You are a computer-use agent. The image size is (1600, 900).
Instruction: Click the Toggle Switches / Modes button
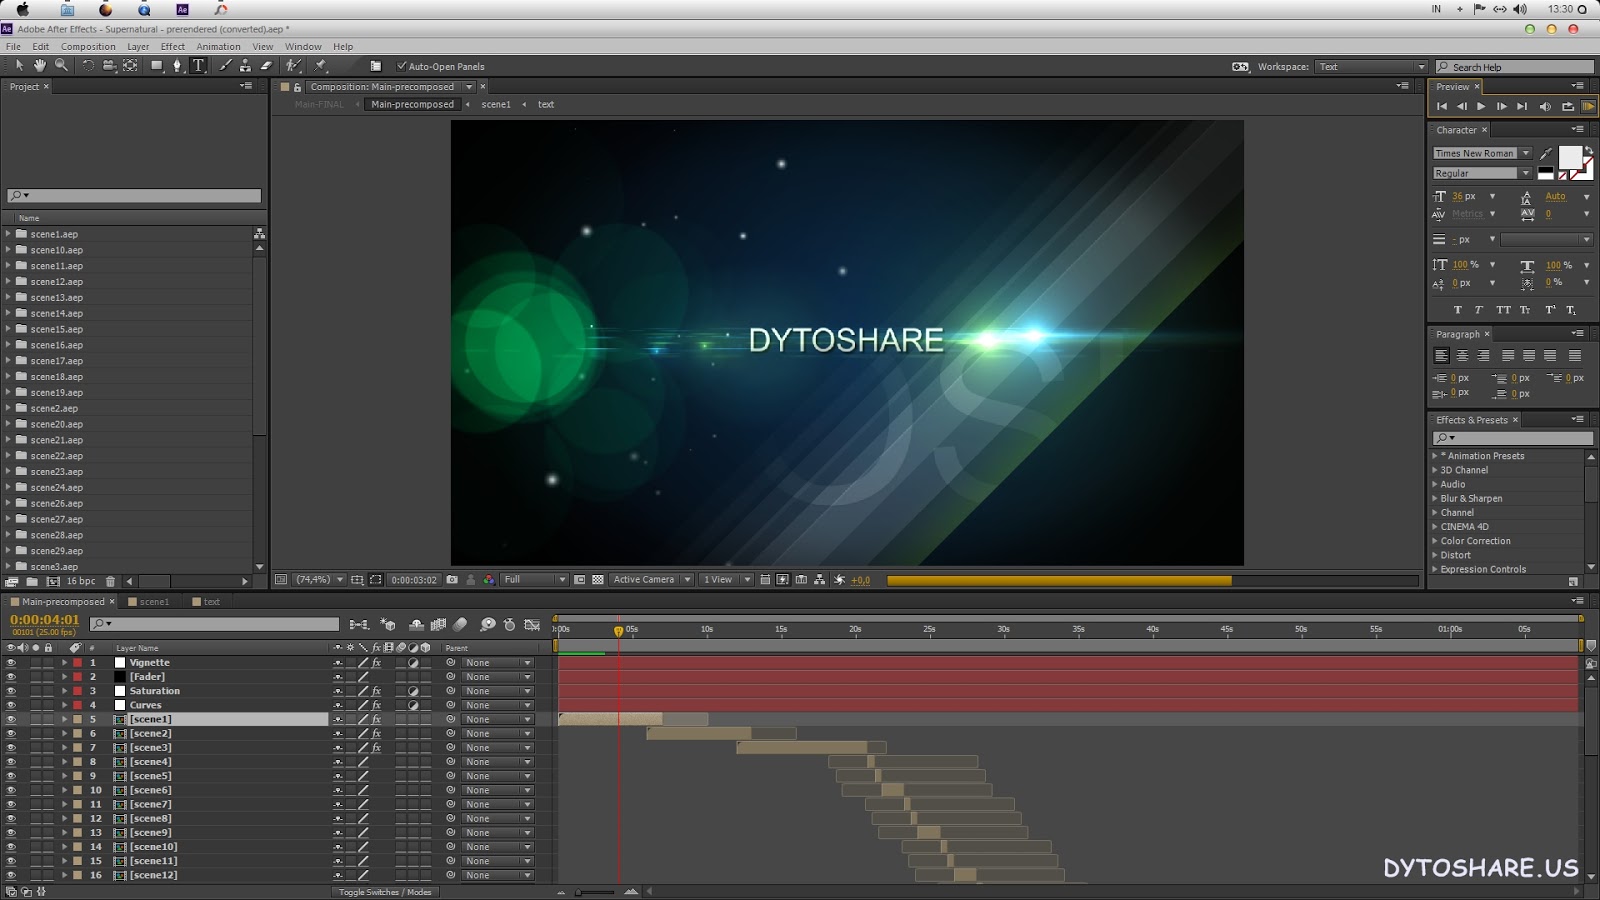[385, 892]
